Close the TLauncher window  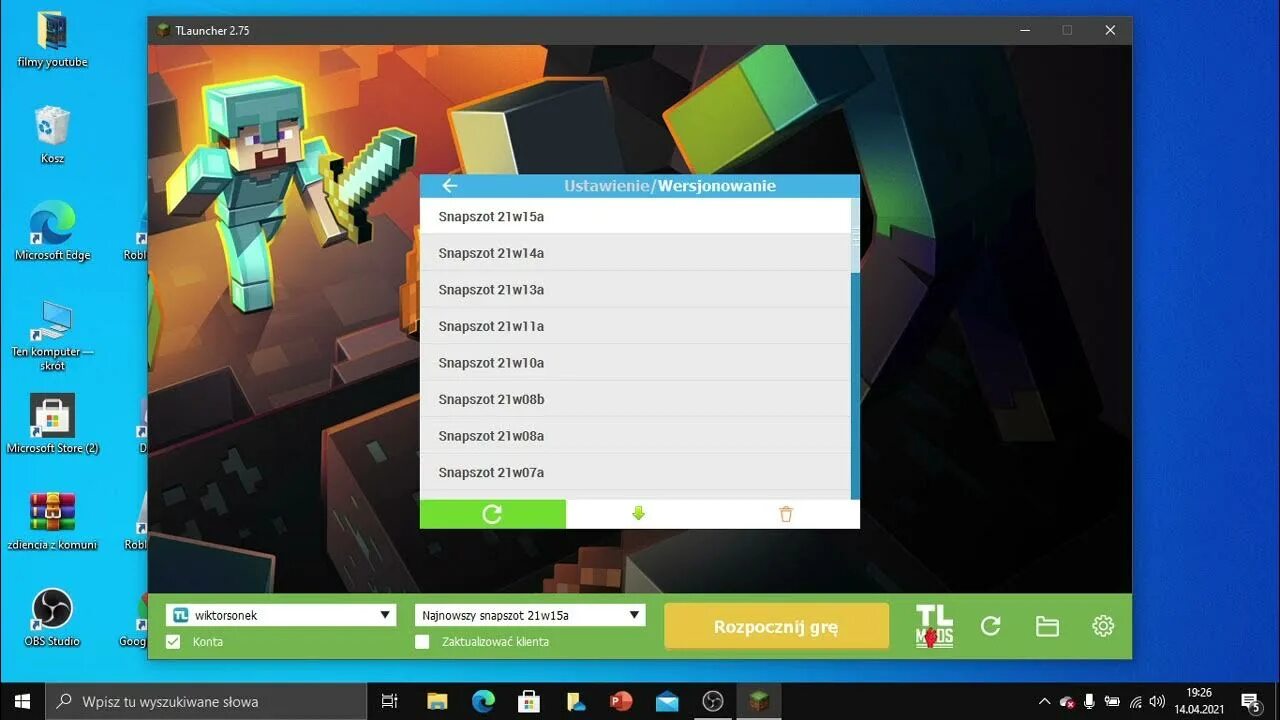(x=1110, y=30)
